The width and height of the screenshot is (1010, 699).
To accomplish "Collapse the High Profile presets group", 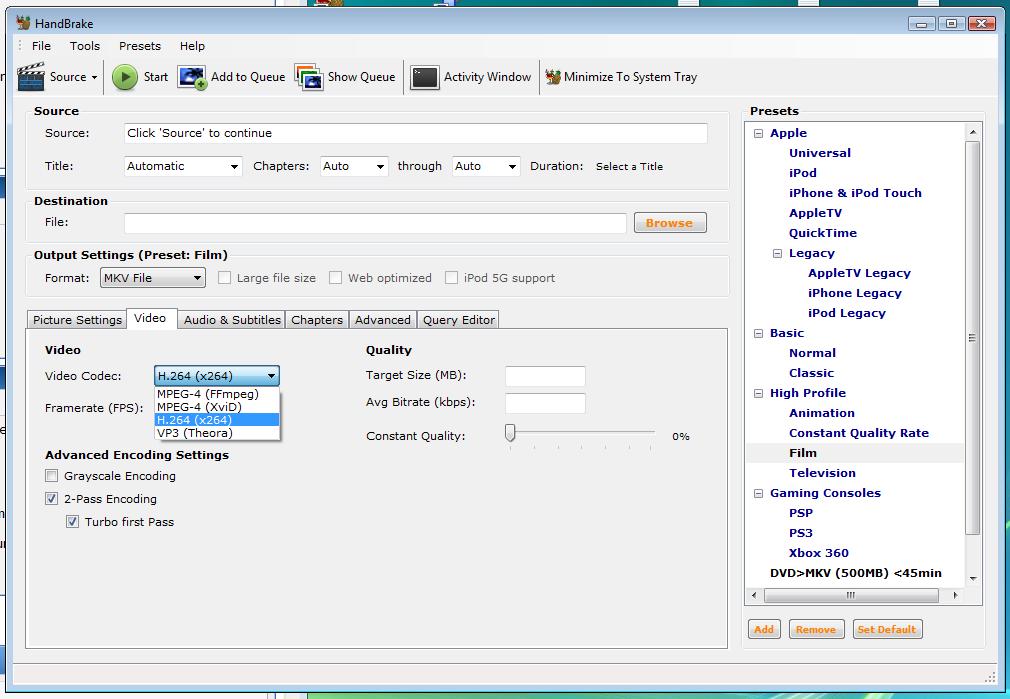I will pyautogui.click(x=758, y=393).
